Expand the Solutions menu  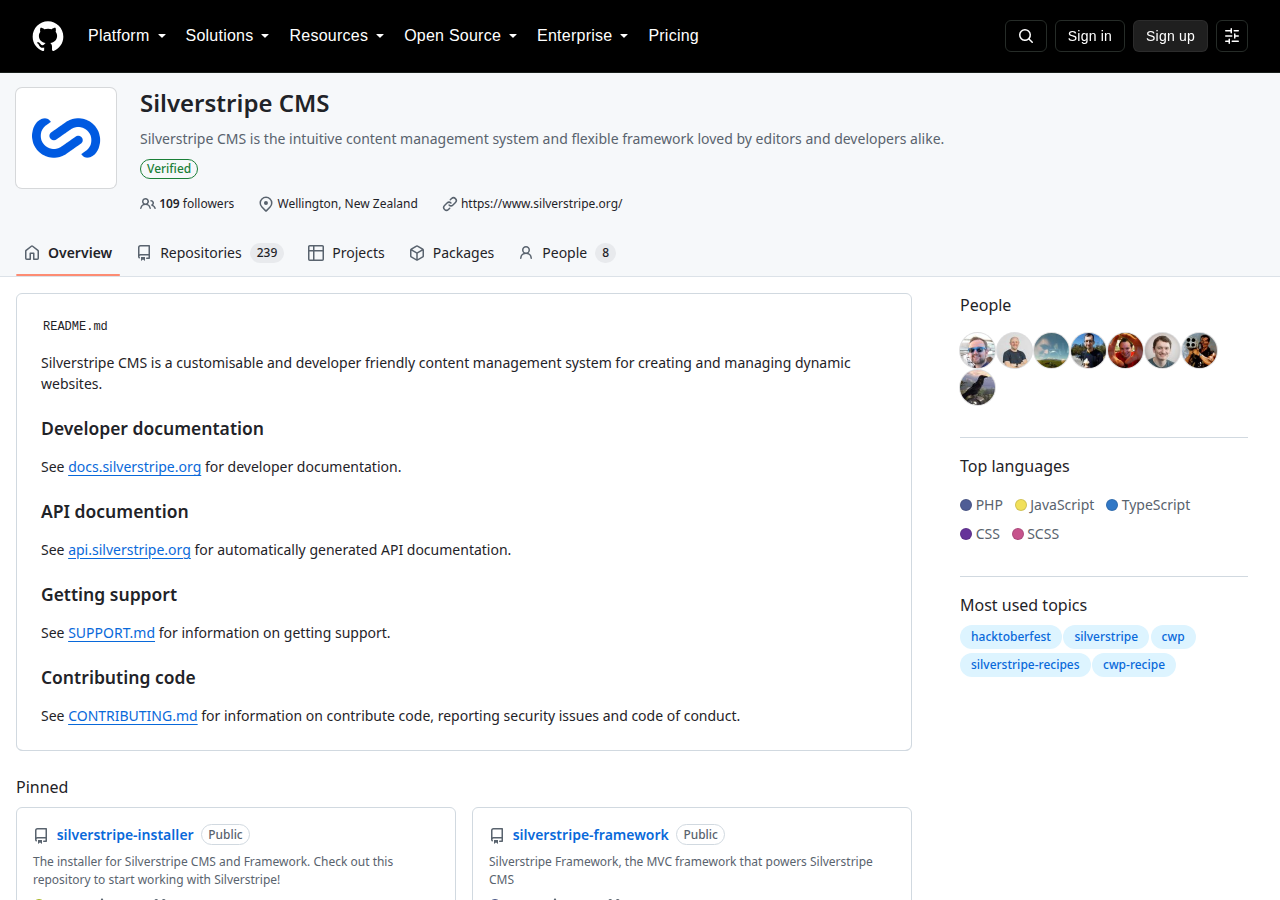(x=228, y=36)
